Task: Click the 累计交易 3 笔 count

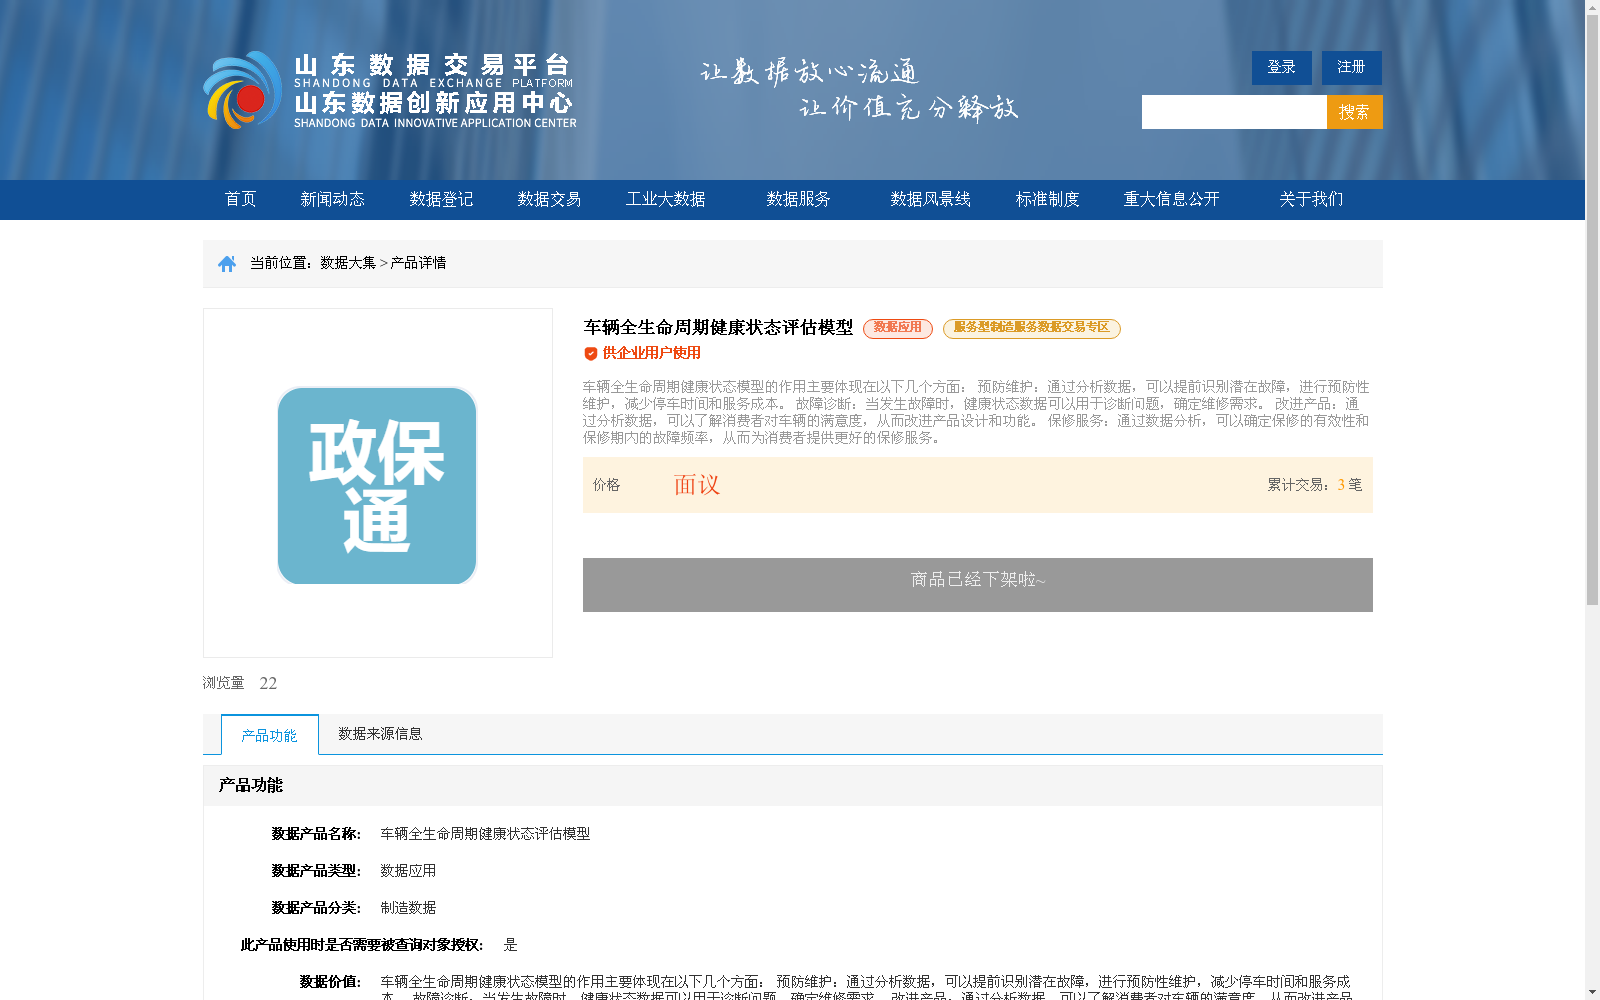Action: [1315, 485]
